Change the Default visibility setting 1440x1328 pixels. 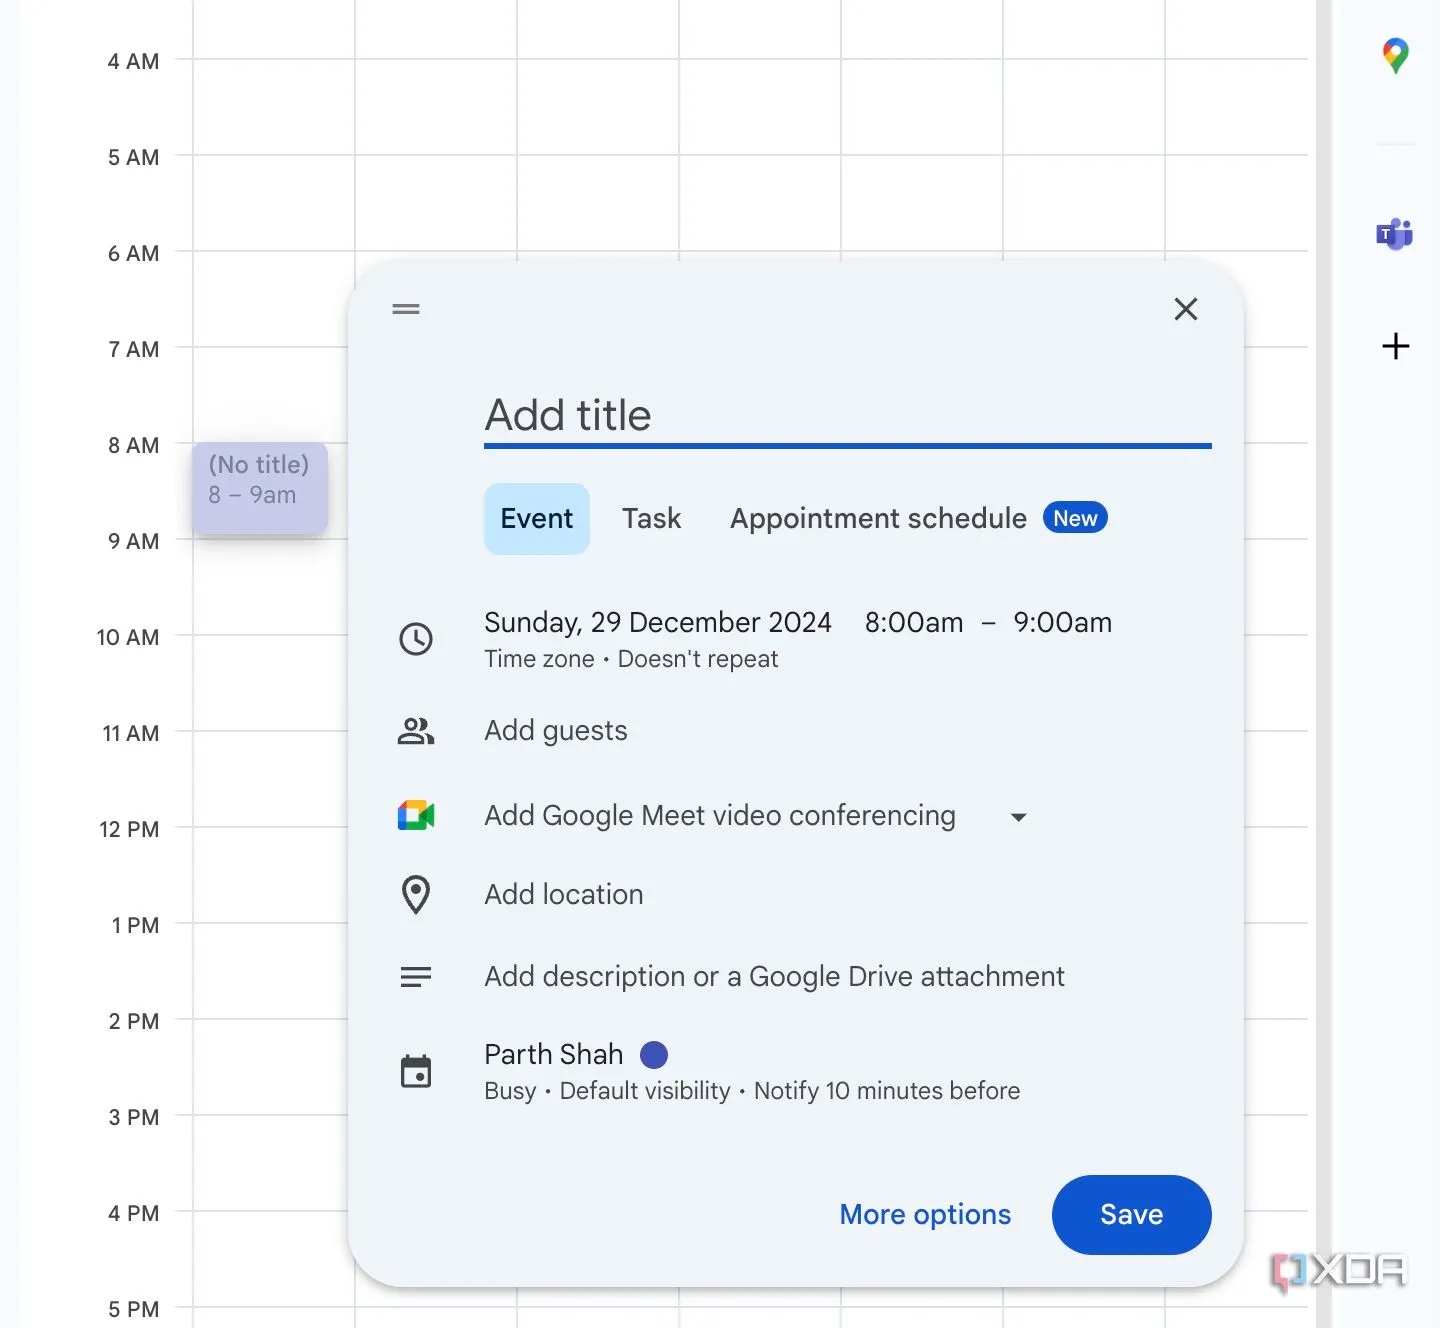tap(645, 1091)
